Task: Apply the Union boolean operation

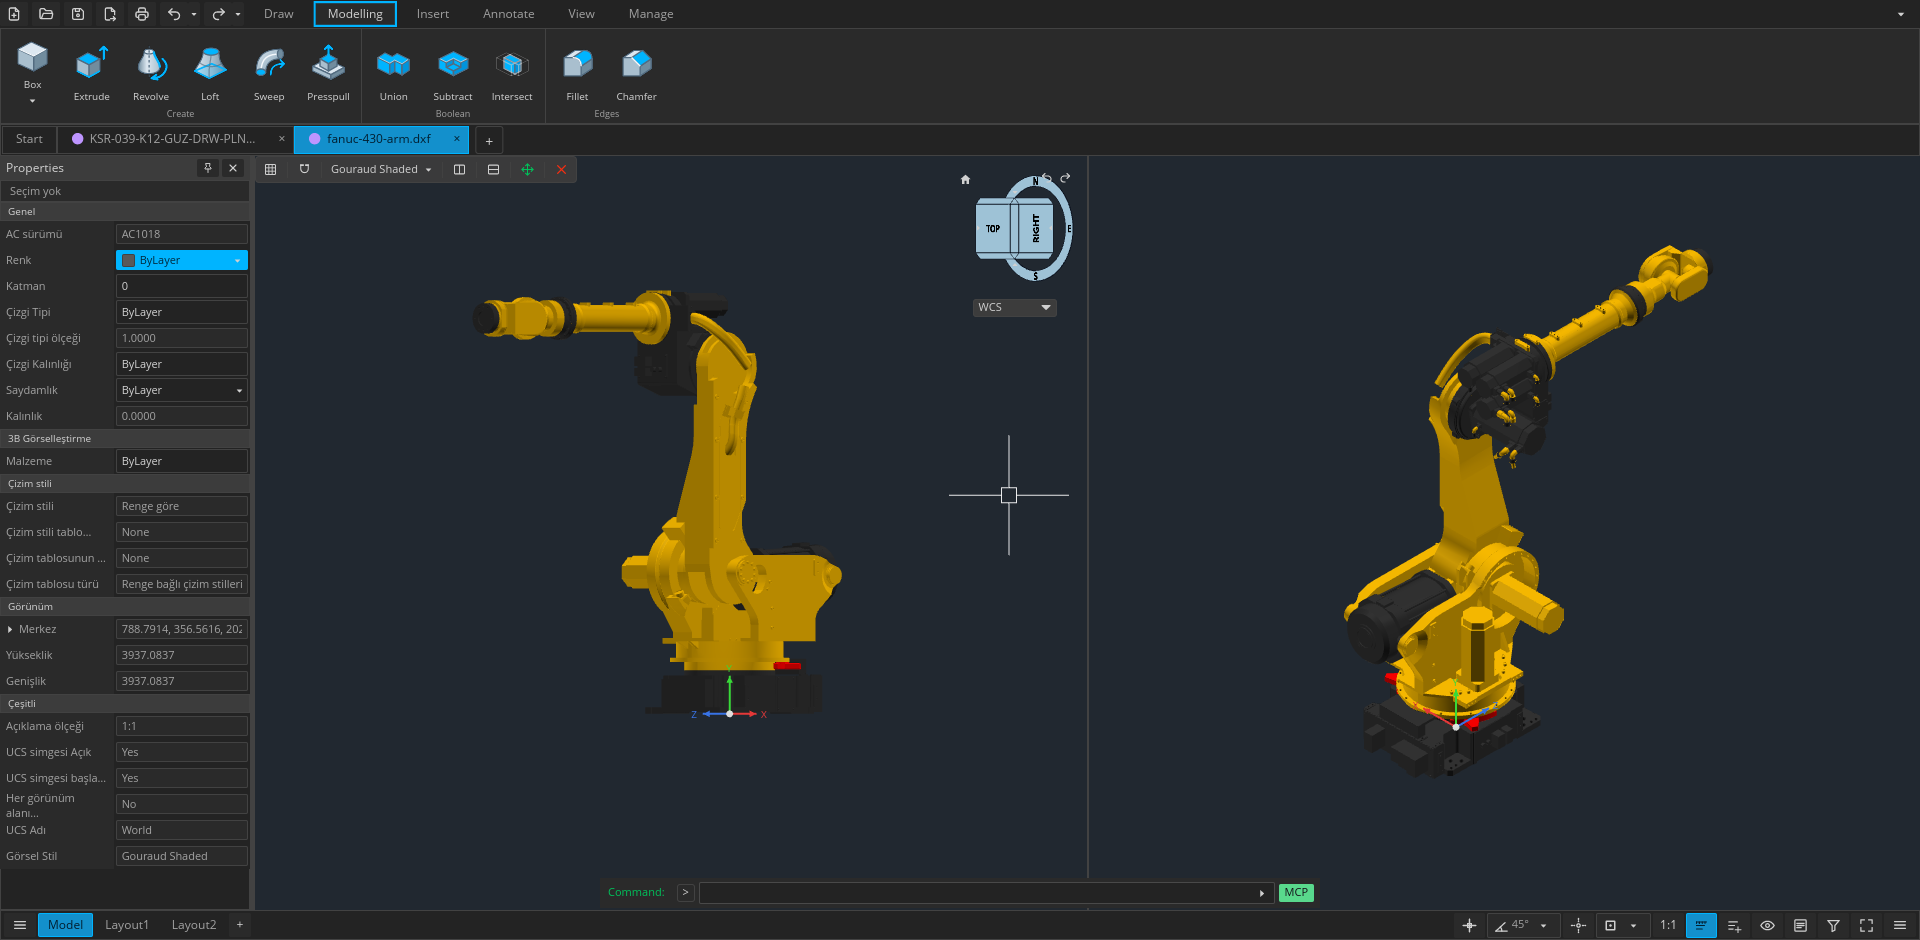Action: point(393,74)
